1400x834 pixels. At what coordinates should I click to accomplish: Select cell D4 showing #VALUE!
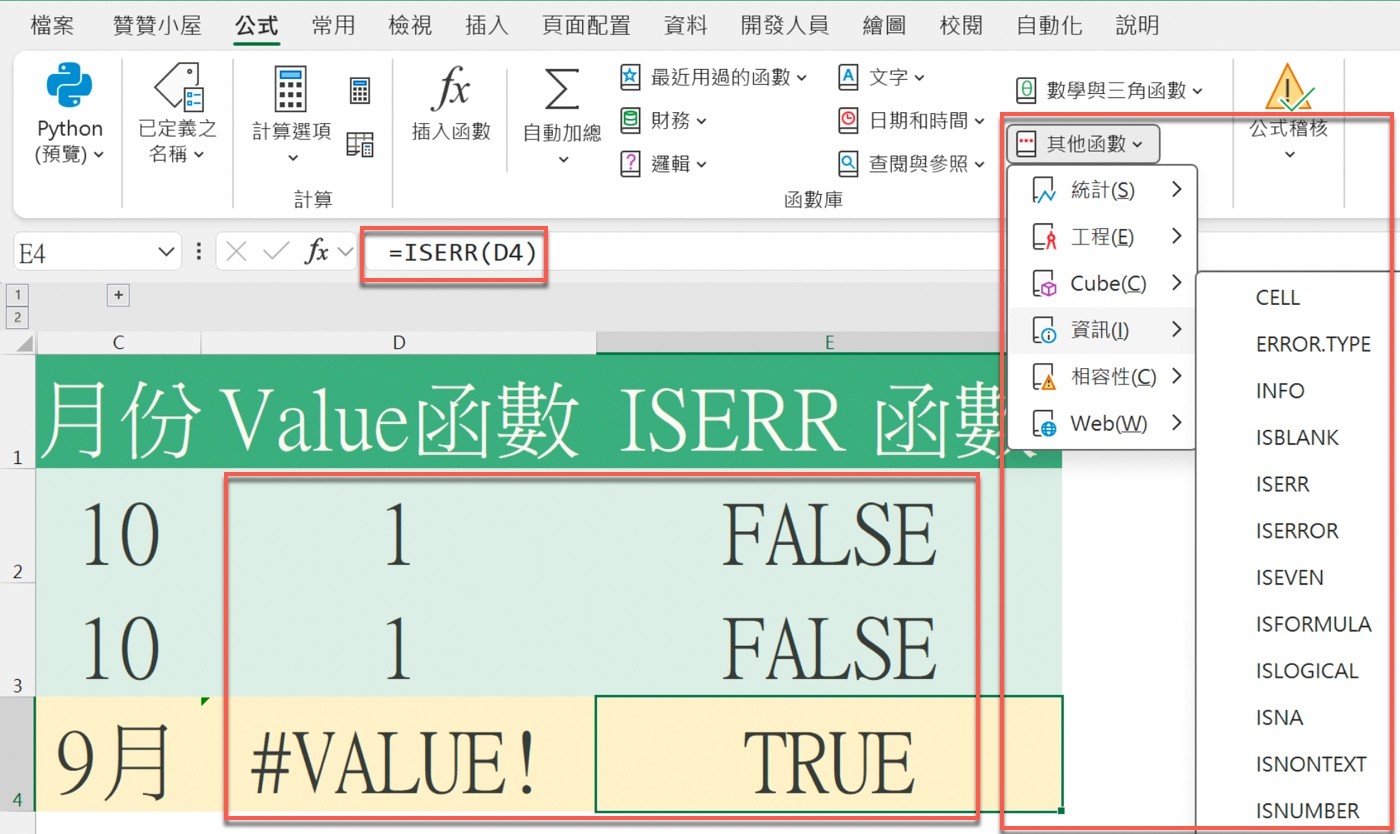point(398,755)
